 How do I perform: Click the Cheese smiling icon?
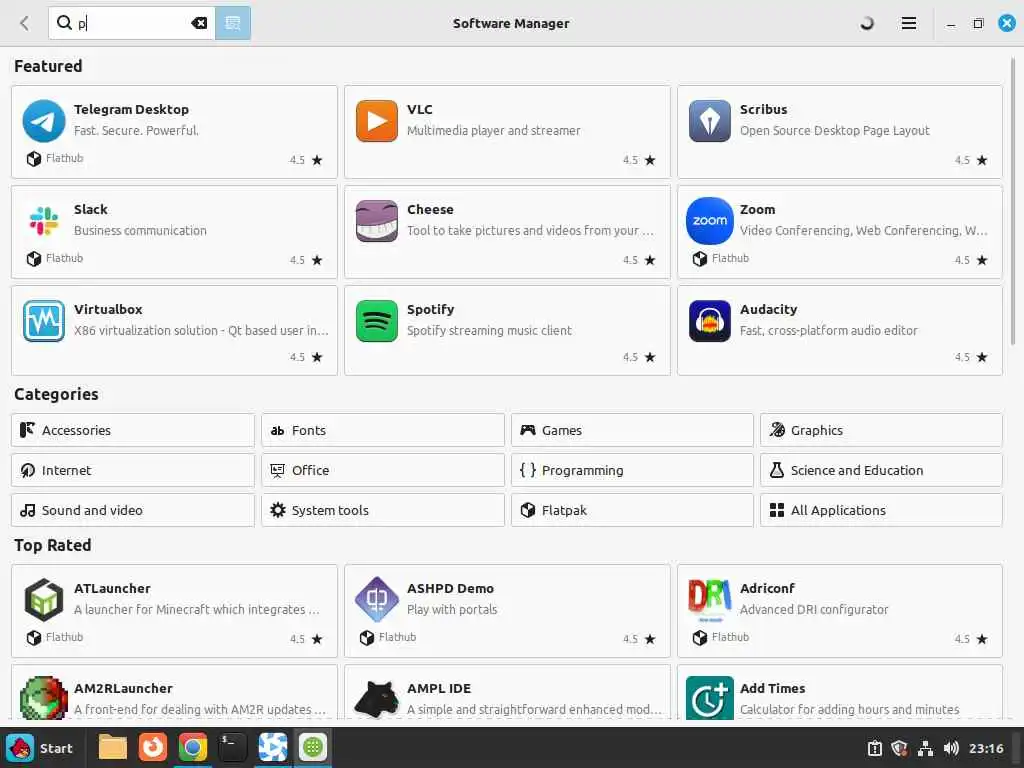(377, 221)
